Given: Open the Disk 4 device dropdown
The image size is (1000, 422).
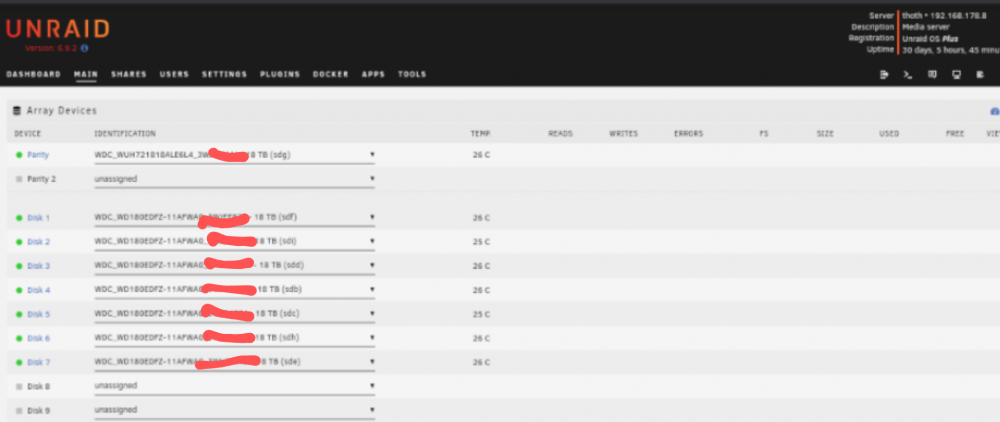Looking at the screenshot, I should pos(234,289).
